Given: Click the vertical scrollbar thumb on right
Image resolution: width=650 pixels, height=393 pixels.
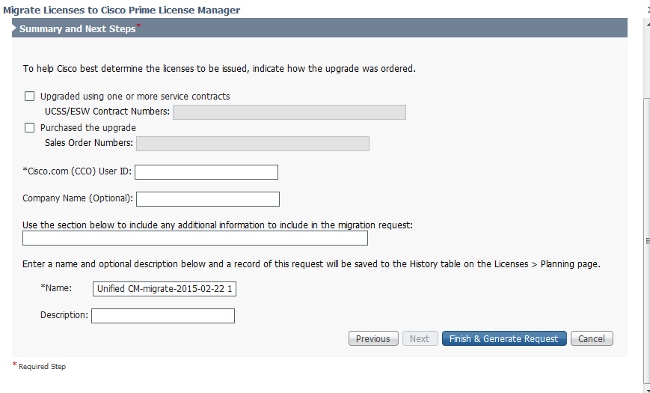Looking at the screenshot, I should [x=647, y=240].
